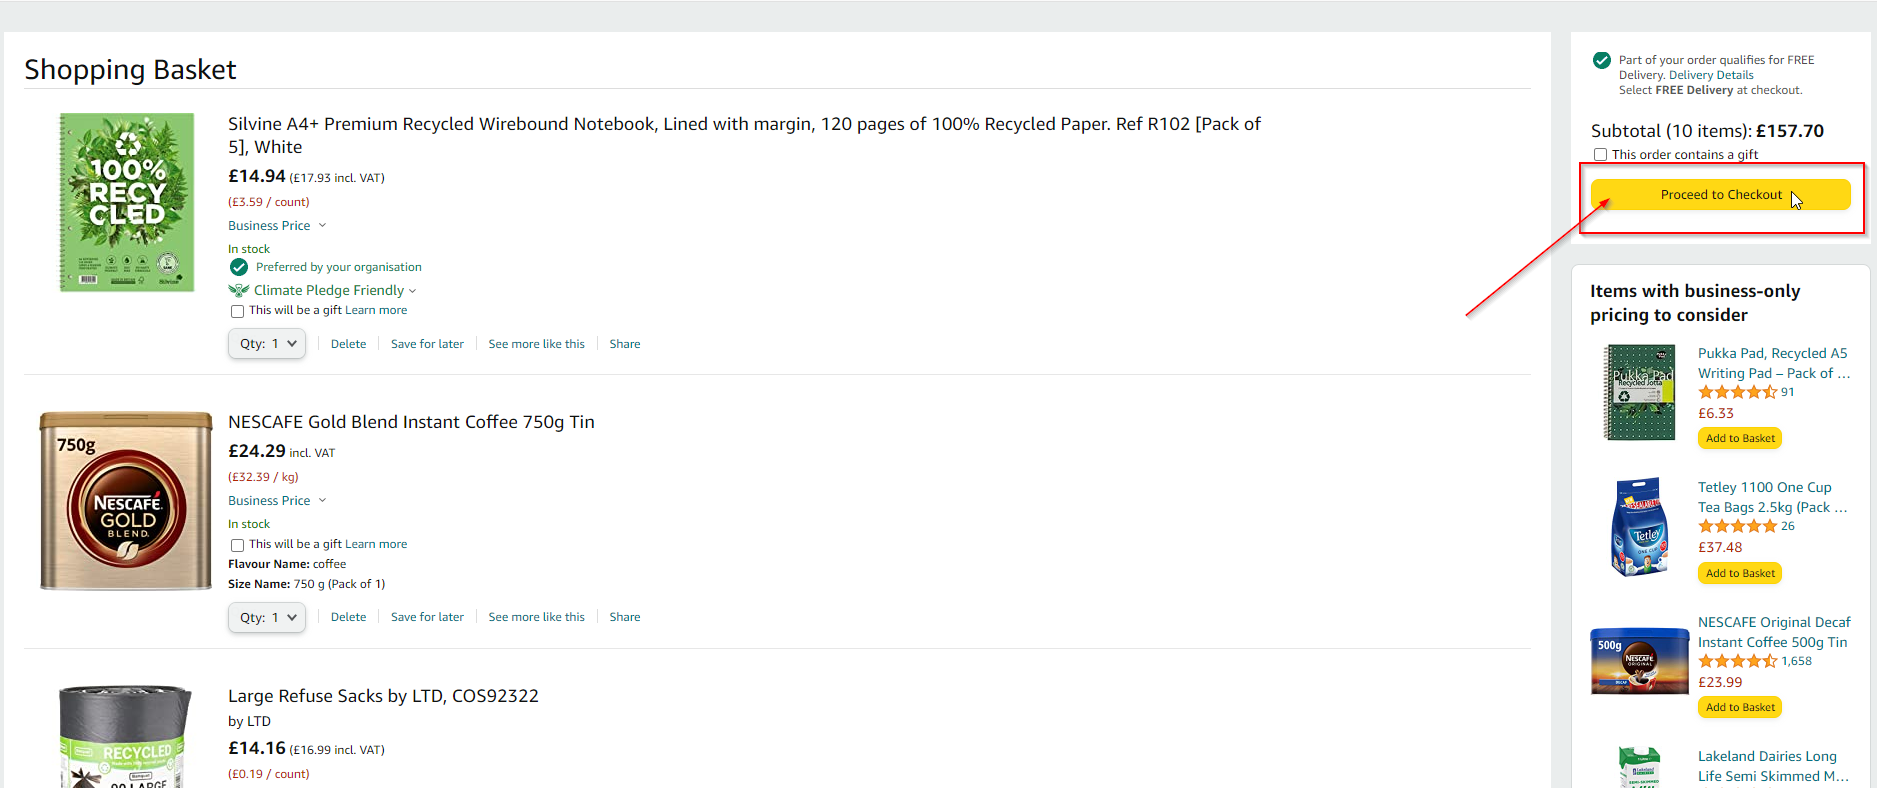Share the Silvine notebook item

point(625,344)
